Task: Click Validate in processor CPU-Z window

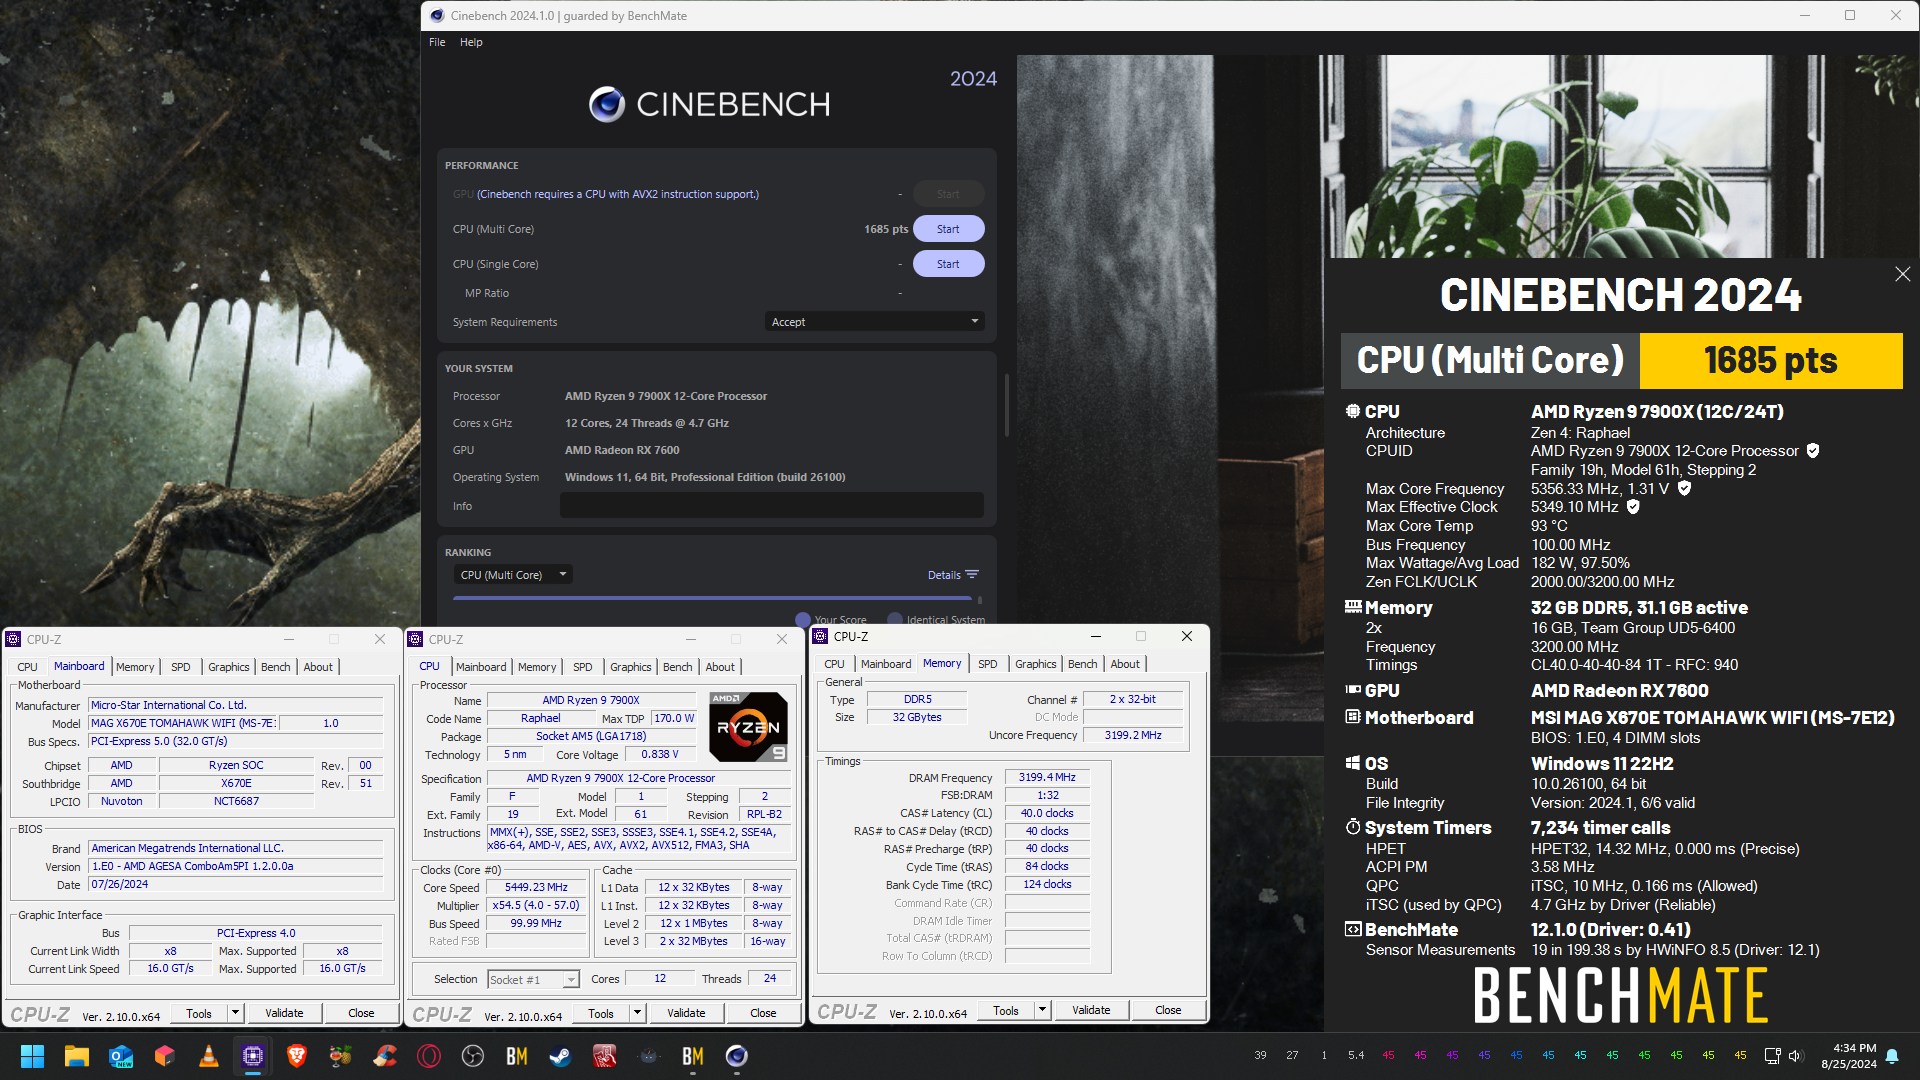Action: click(686, 1013)
